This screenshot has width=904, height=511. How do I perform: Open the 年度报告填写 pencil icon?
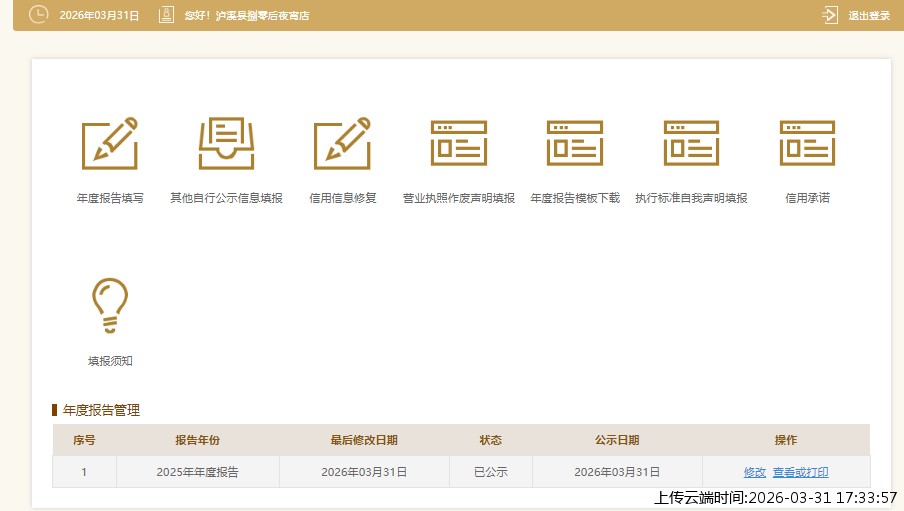(x=110, y=143)
